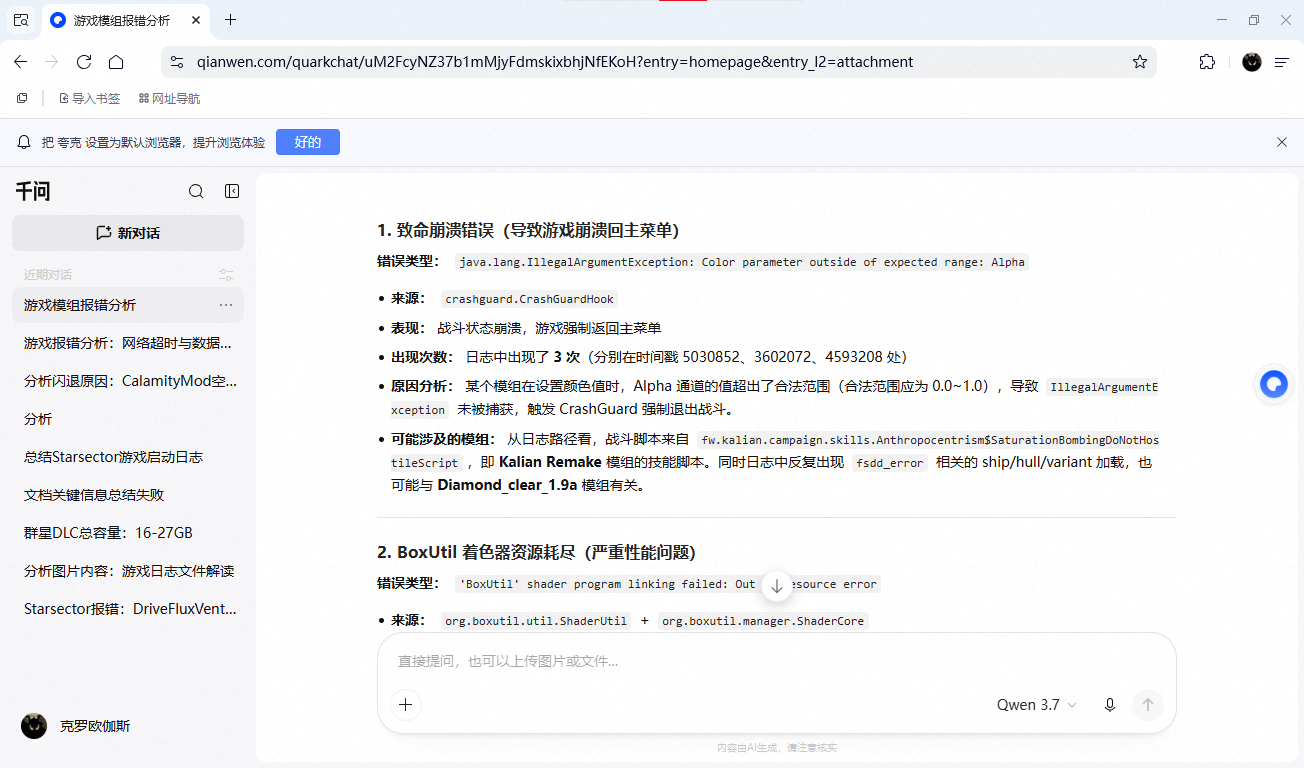Jump to bottom with down-arrow button

(777, 586)
